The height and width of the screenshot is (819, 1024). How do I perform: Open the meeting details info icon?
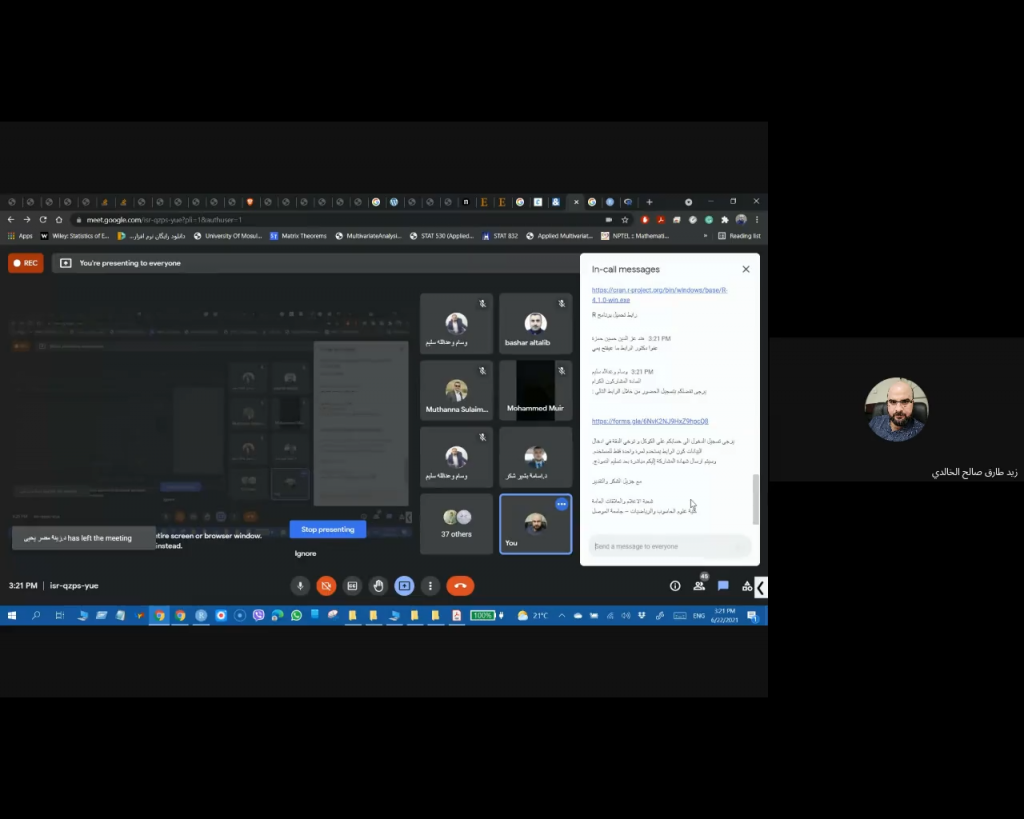[x=675, y=586]
